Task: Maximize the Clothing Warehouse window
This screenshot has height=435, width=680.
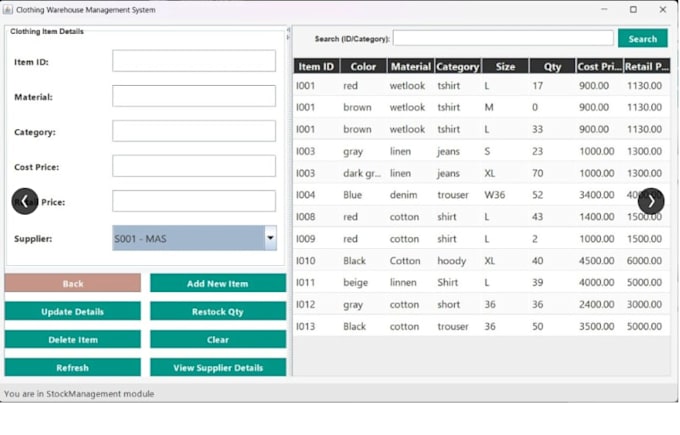Action: 633,10
